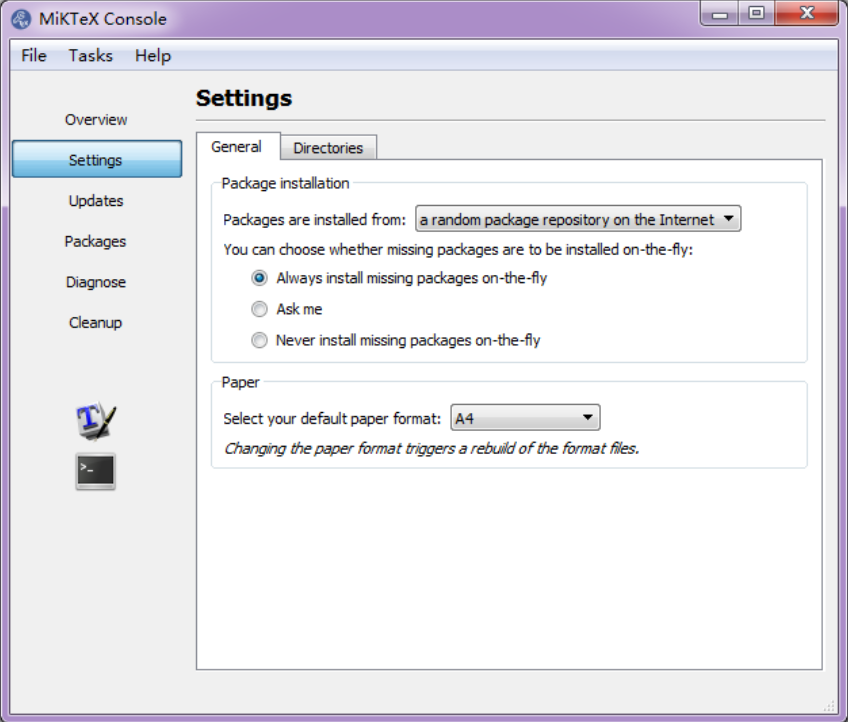
Task: Open the Cleanup page
Action: pos(95,322)
